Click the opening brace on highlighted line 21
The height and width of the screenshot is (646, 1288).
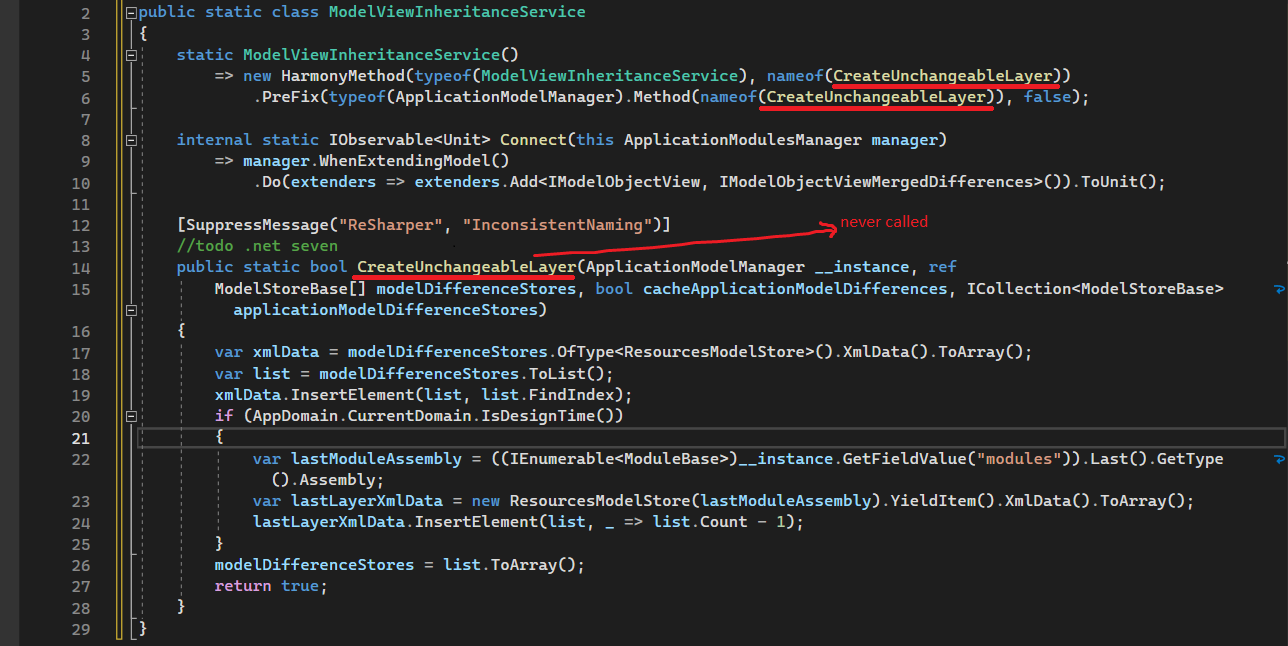[x=219, y=437]
